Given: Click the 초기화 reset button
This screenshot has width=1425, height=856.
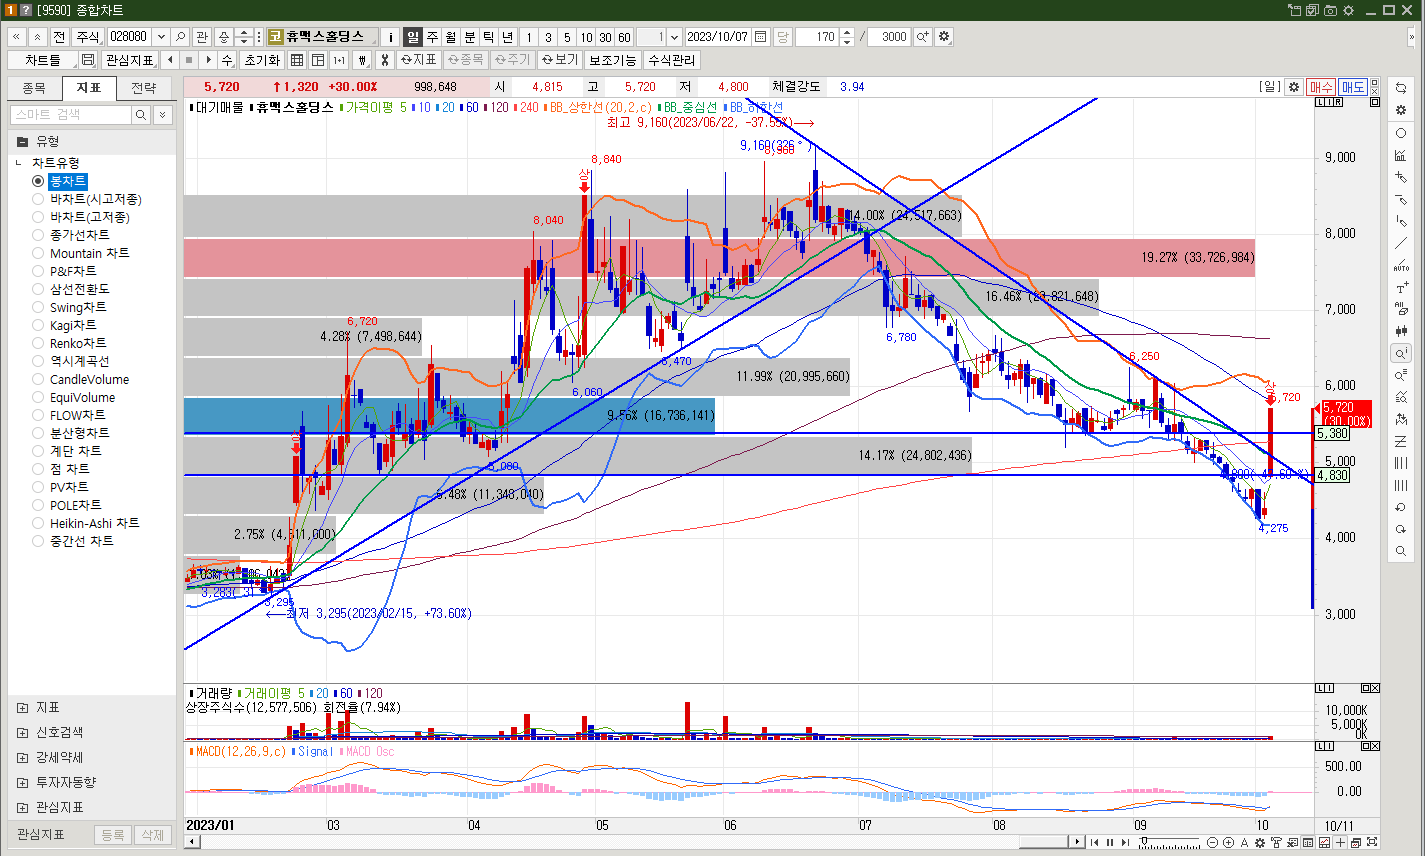Looking at the screenshot, I should point(262,60).
